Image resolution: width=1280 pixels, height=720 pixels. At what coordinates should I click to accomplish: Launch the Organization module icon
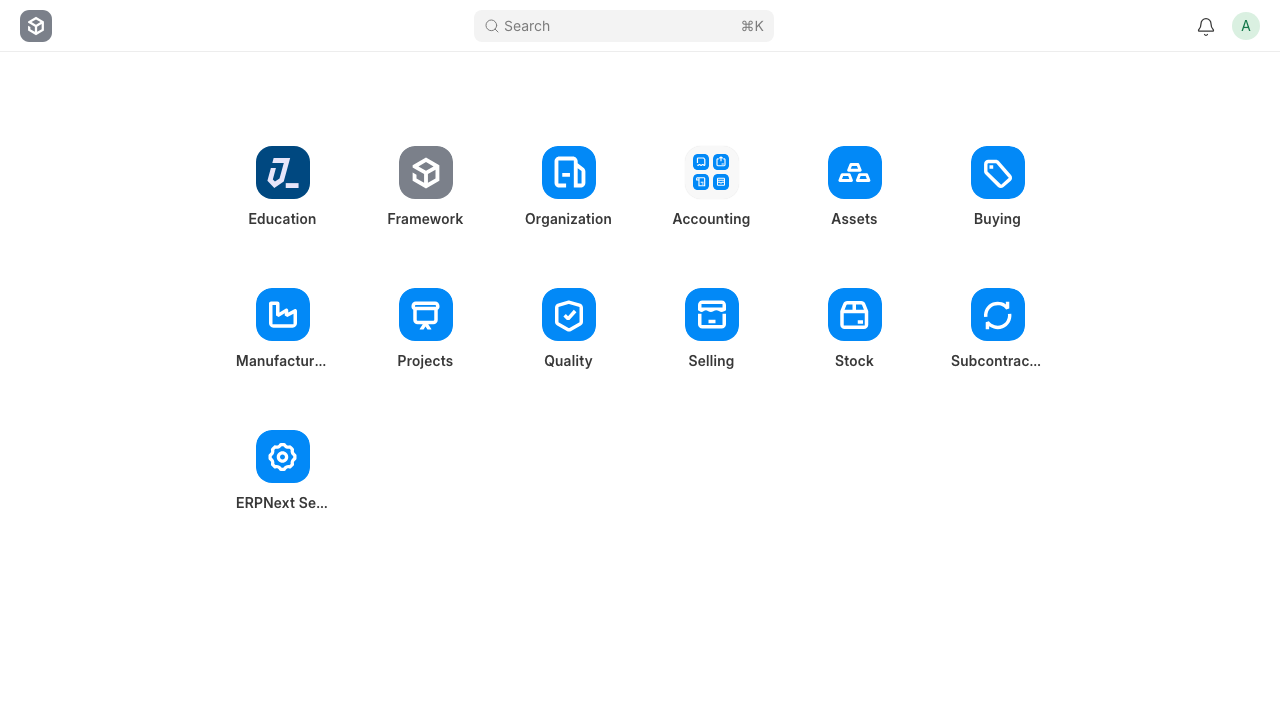click(569, 173)
